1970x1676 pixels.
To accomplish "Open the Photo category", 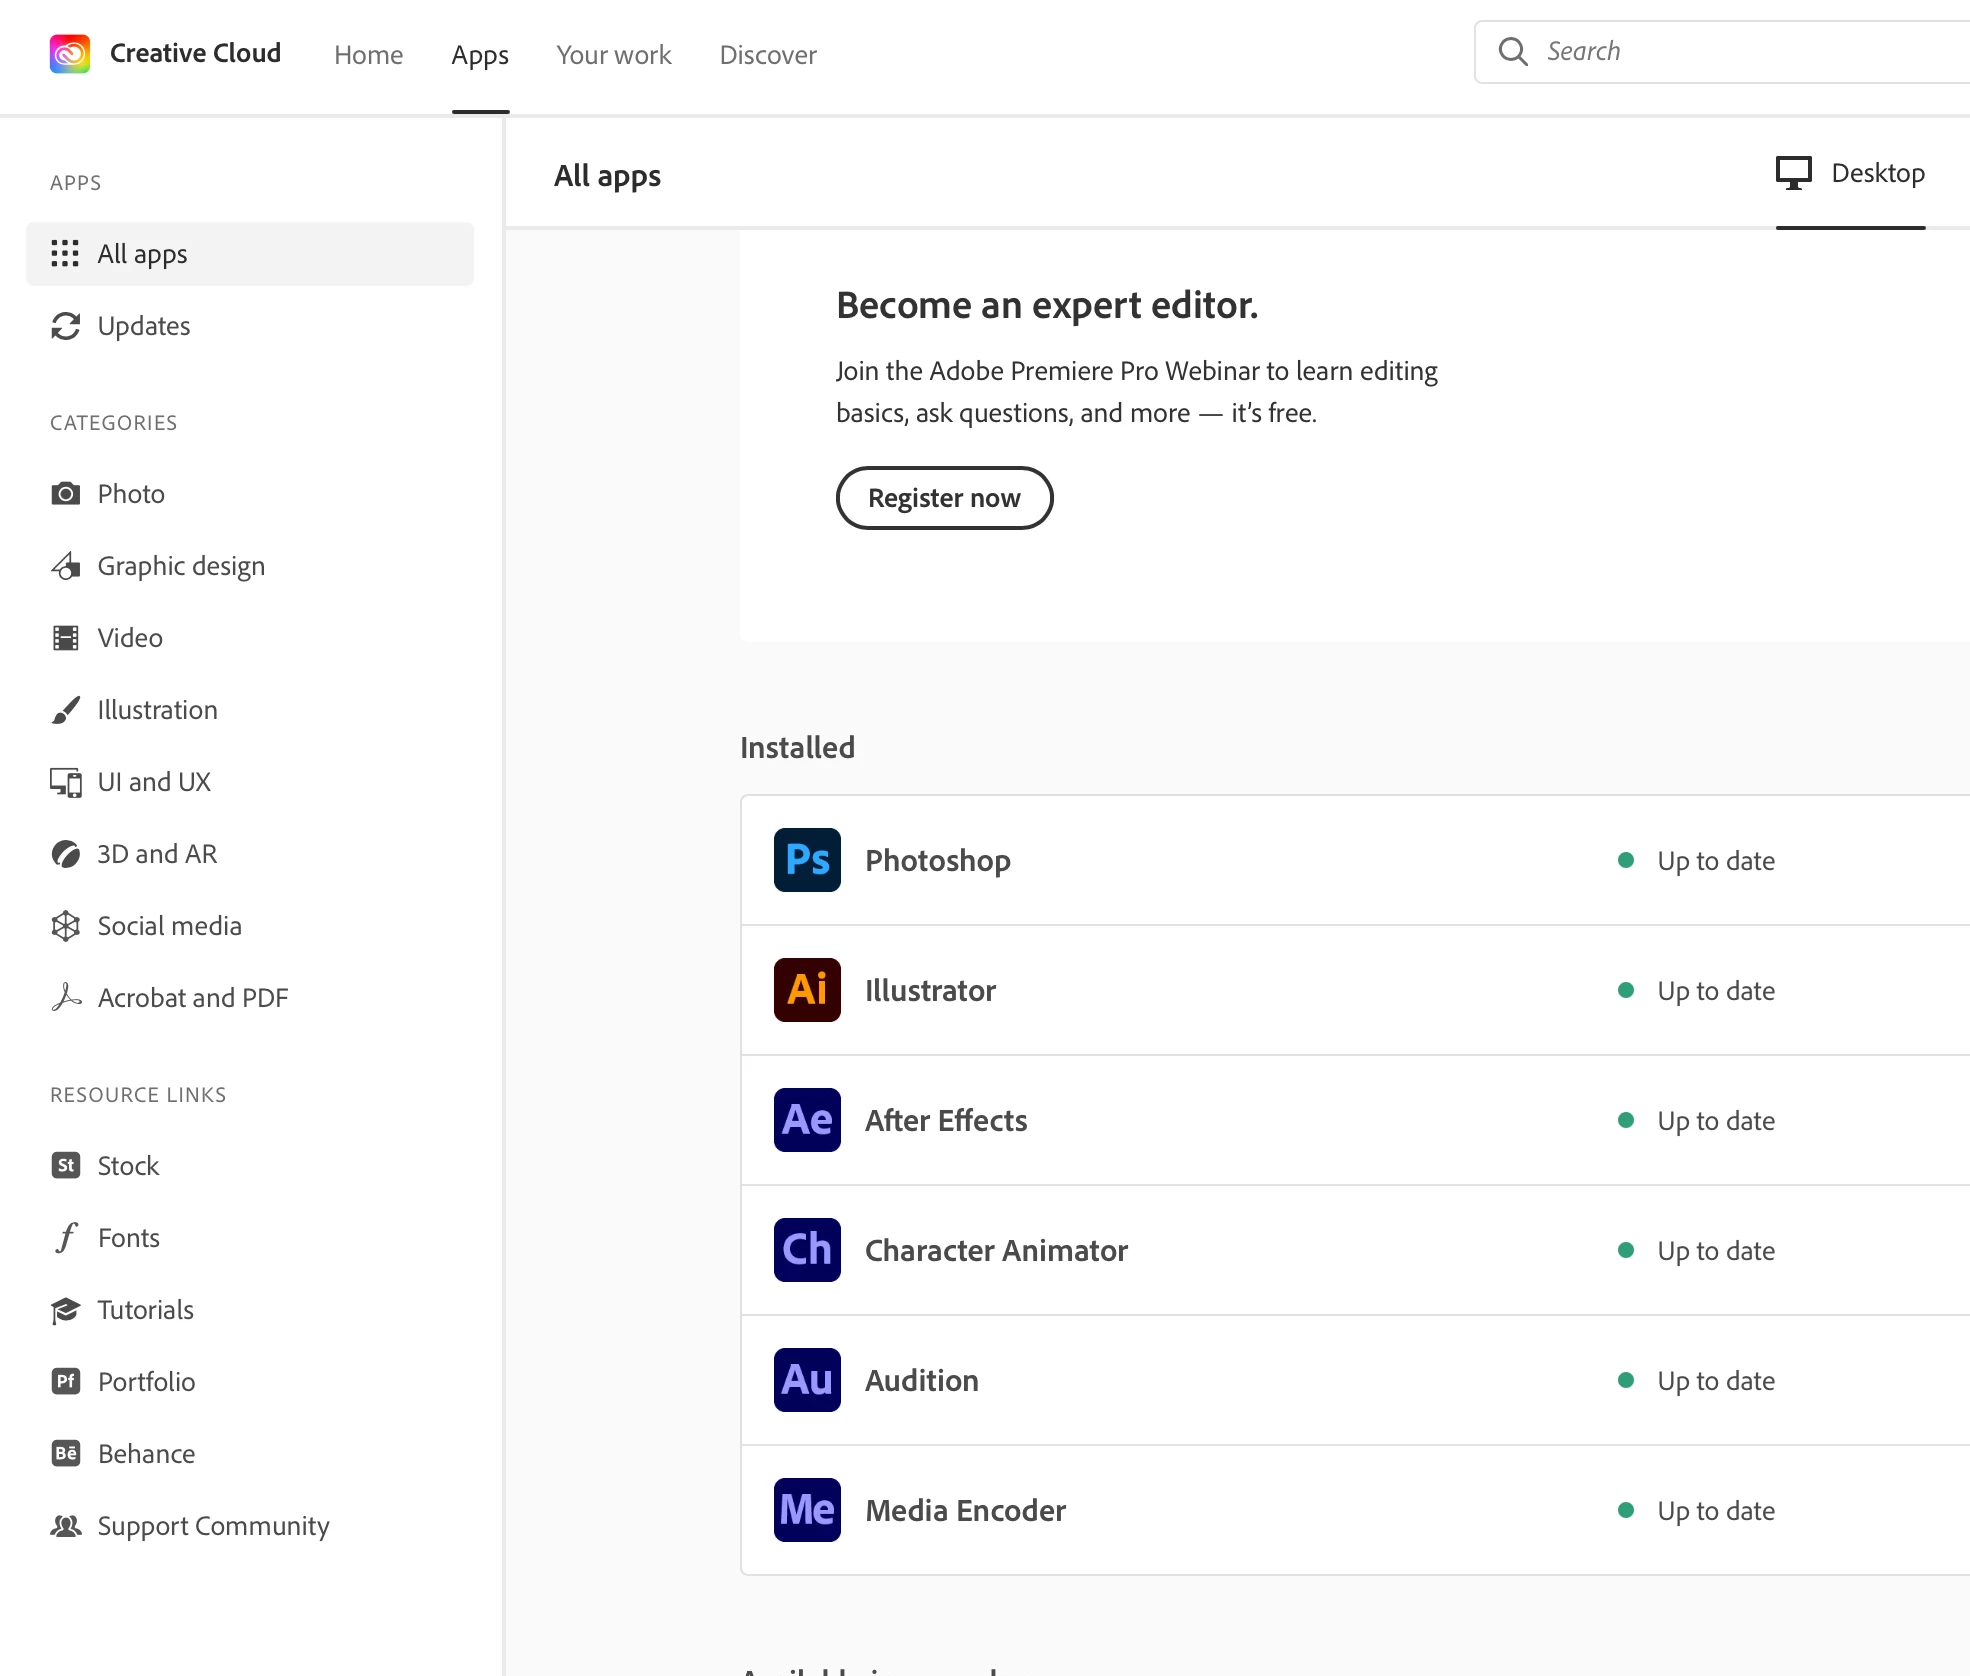I will click(130, 494).
